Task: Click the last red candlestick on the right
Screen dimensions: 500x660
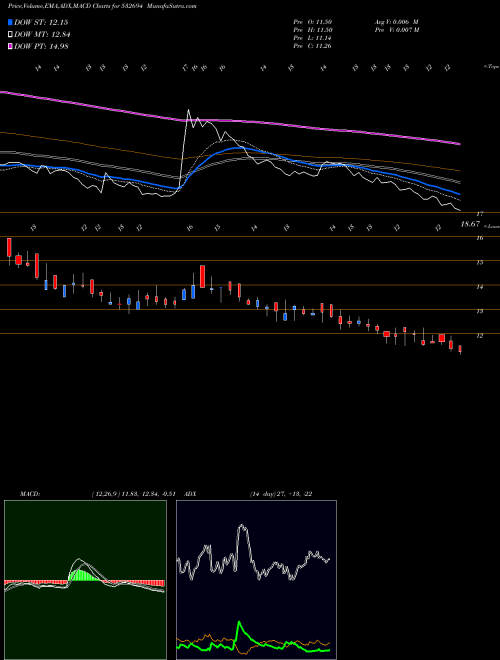Action: (x=460, y=349)
